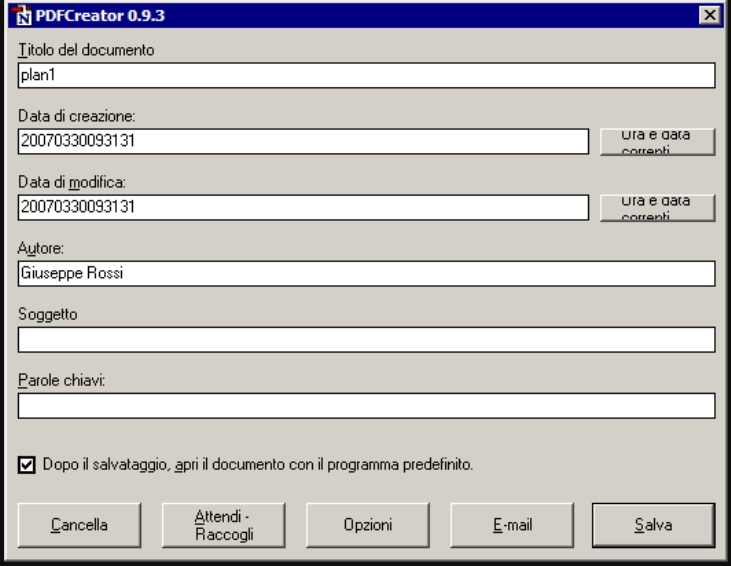
Task: Untick open document after saving checkbox
Action: [x=27, y=465]
